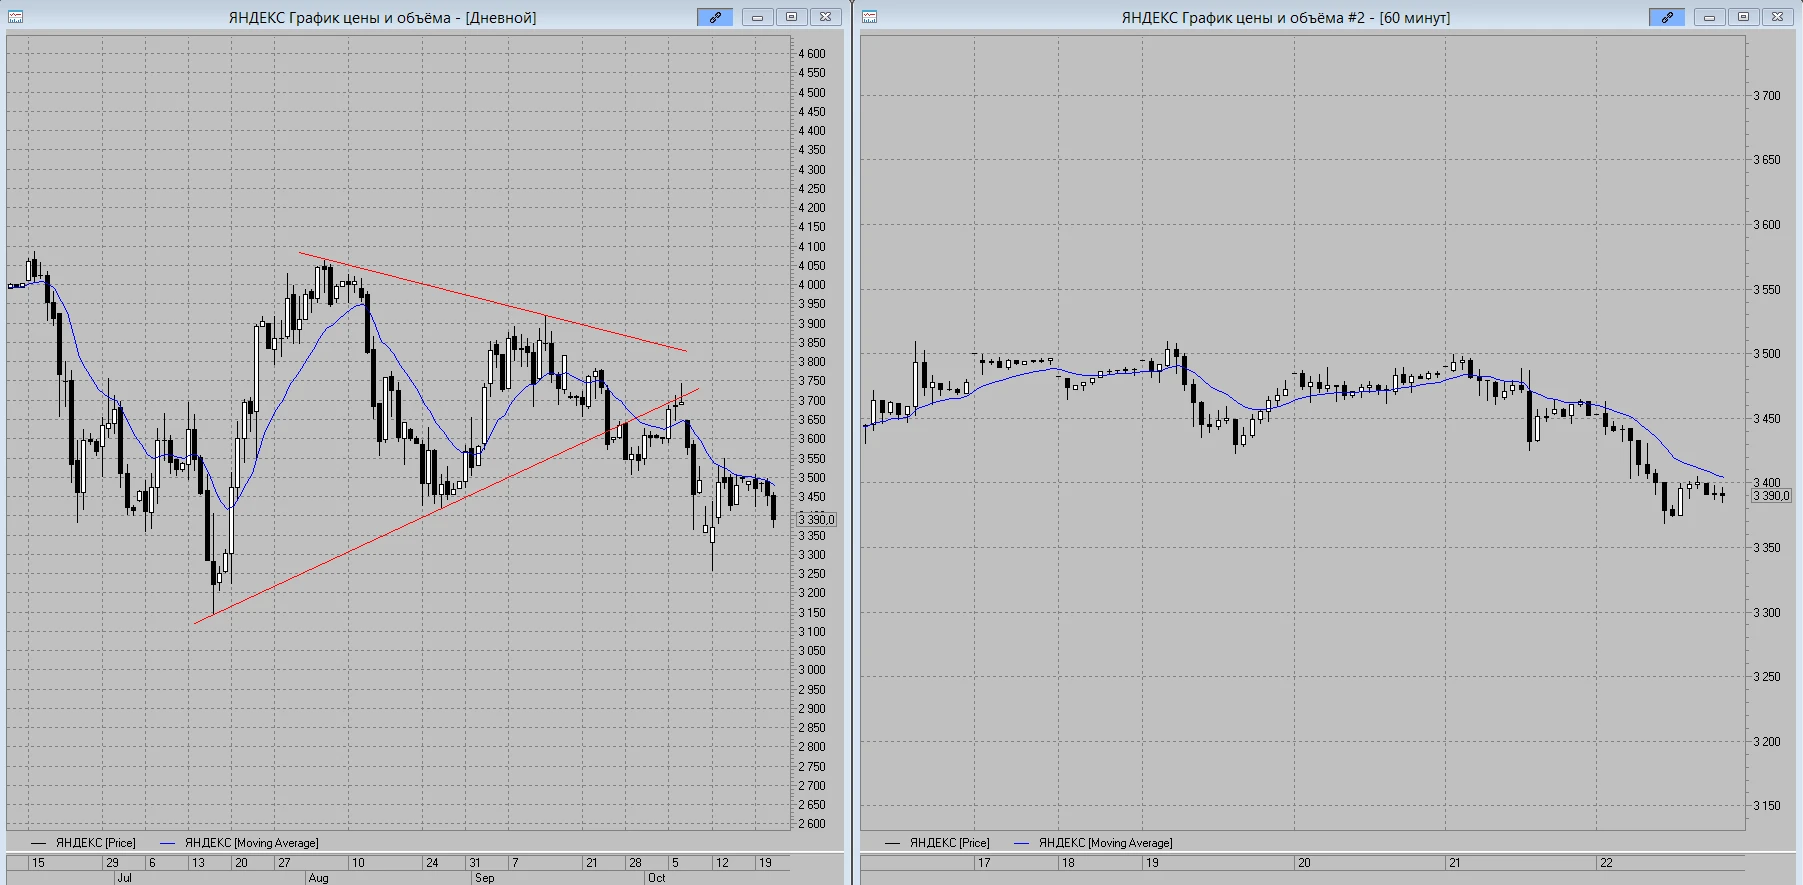Screen dimensions: 1803x885
Task: Toggle the chain-link icon in the 60-minute chart title bar
Action: pos(1667,17)
